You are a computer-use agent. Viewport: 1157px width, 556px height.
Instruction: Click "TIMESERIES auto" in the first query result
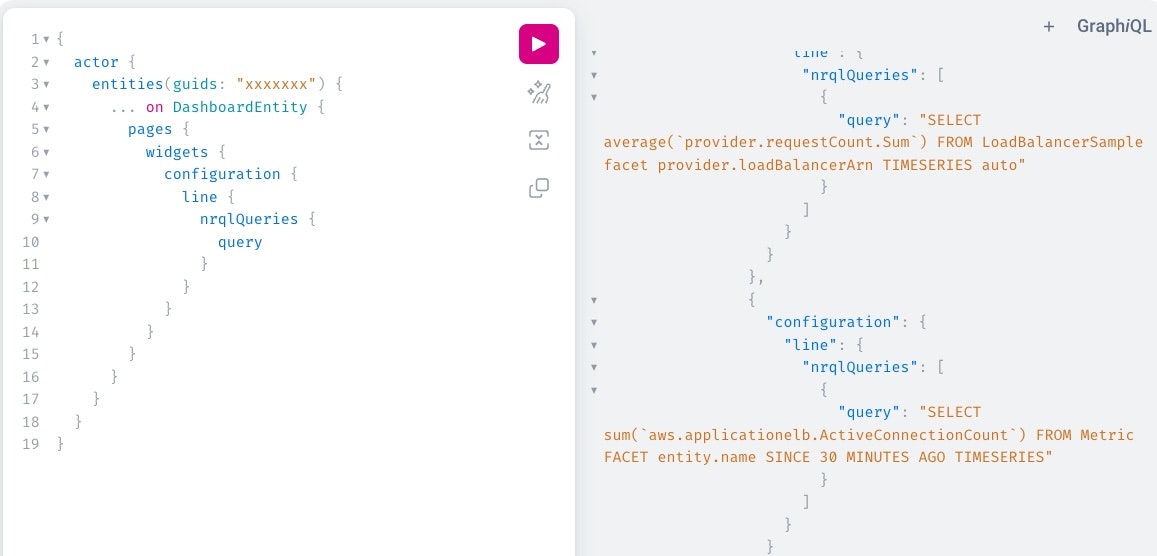point(950,165)
